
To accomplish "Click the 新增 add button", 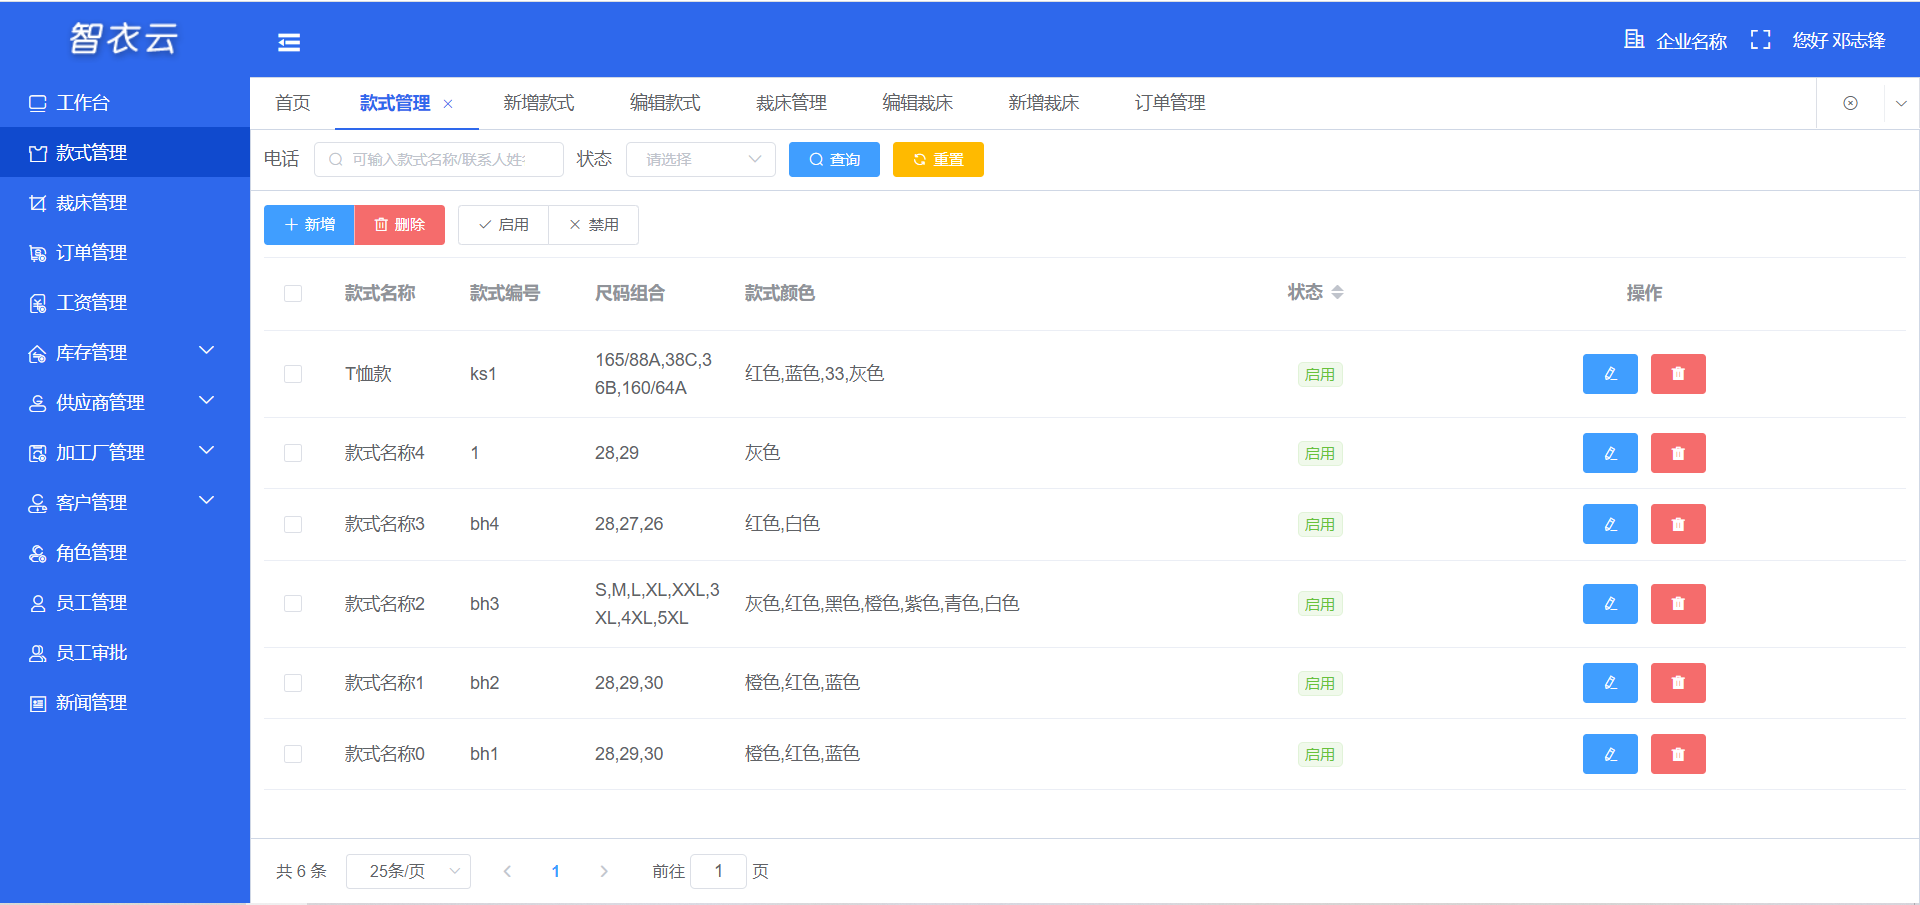I will [309, 225].
